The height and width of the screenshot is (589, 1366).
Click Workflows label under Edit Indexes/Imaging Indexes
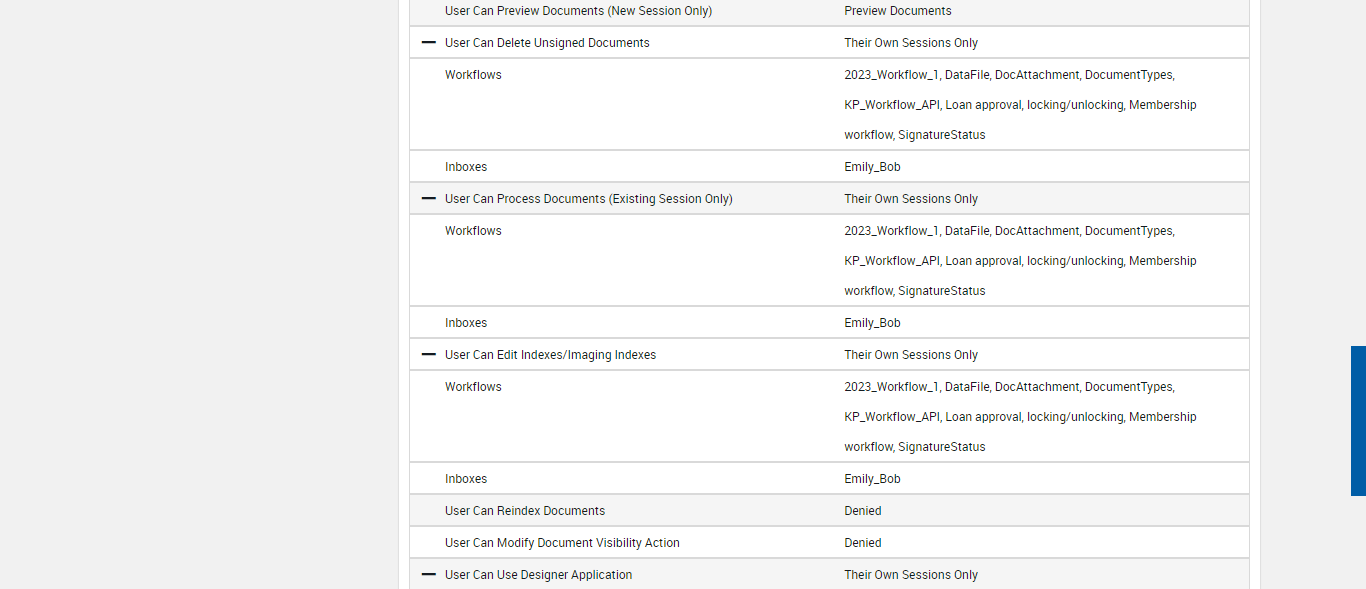[473, 387]
